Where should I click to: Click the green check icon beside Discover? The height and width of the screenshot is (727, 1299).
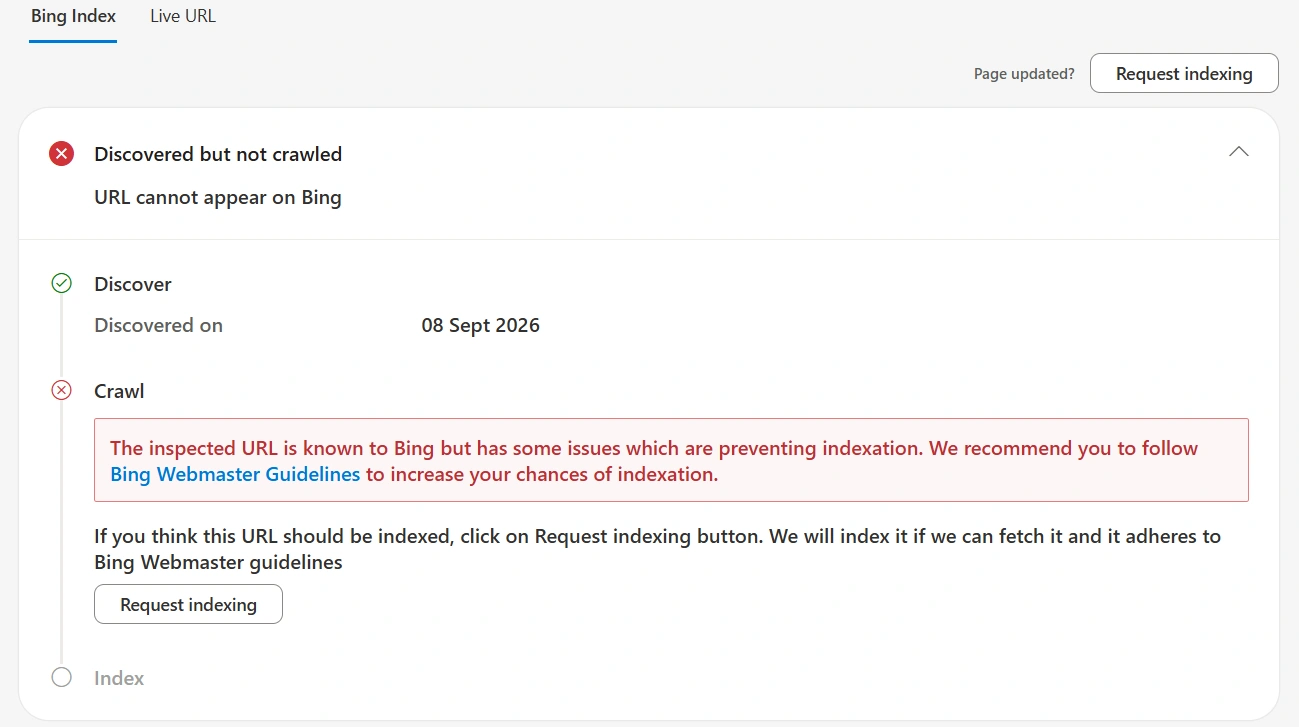click(x=62, y=284)
